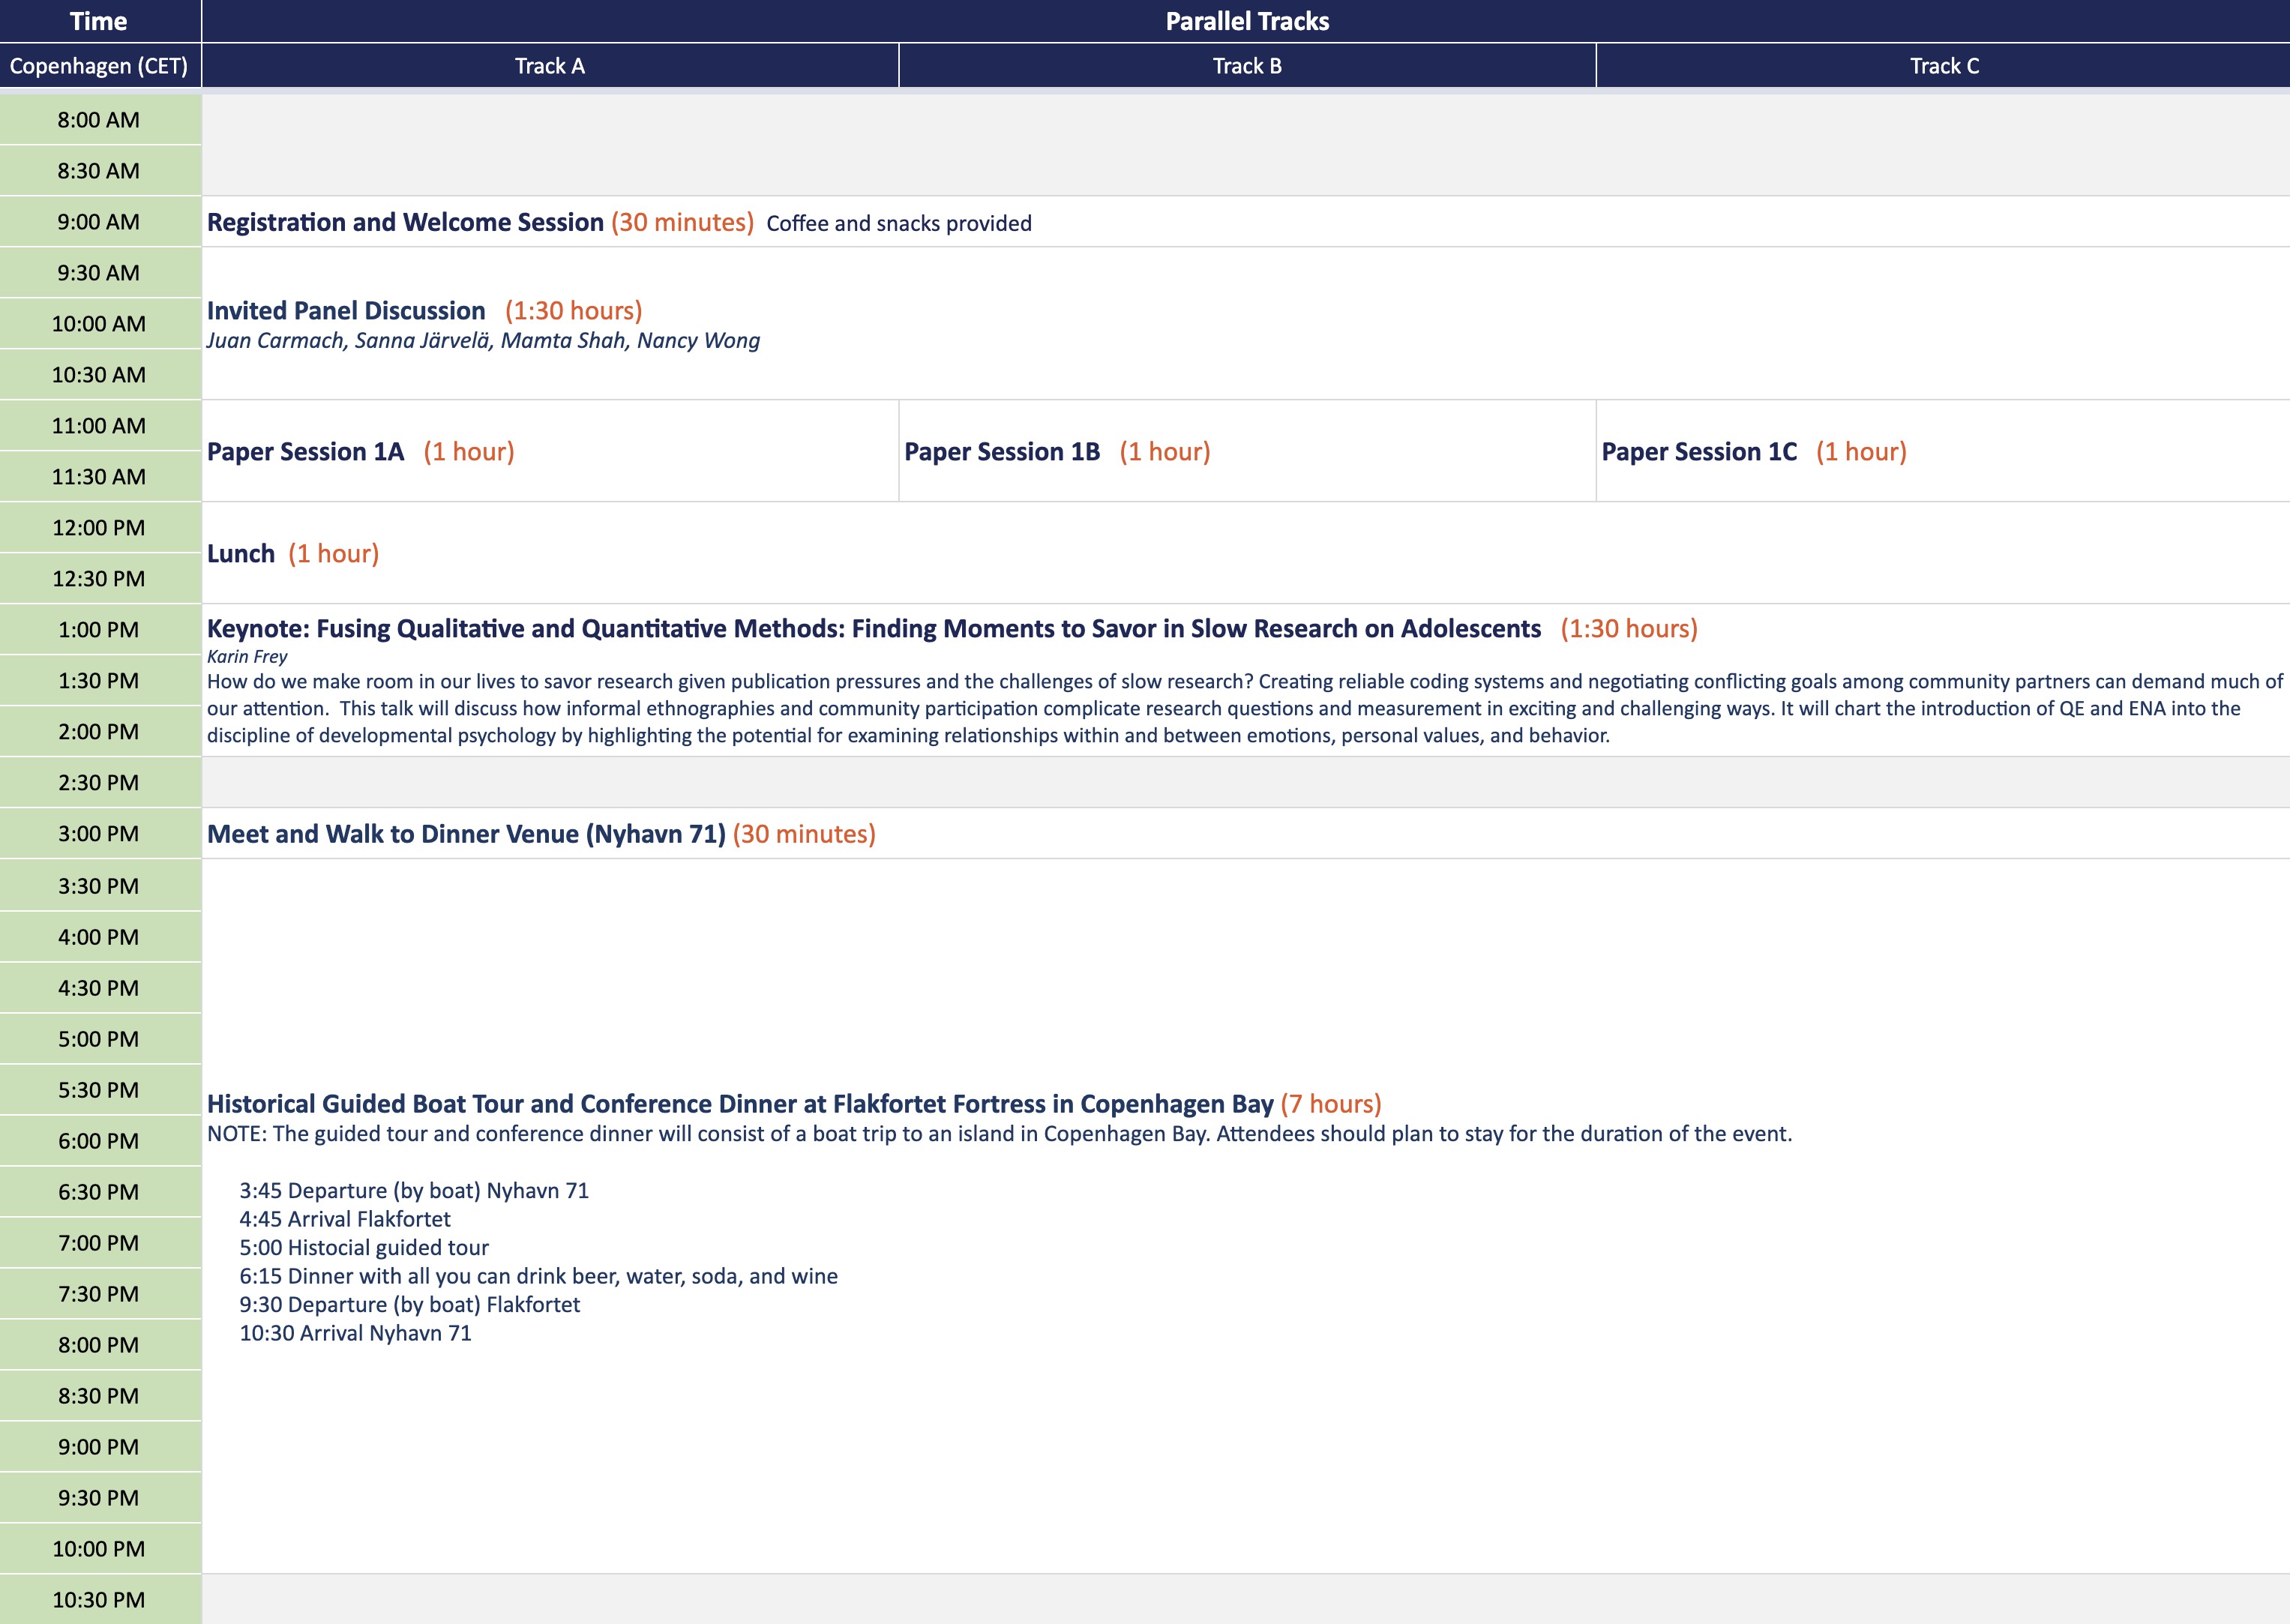This screenshot has width=2290, height=1624.
Task: Select the 8:00 AM time cell
Action: [99, 120]
